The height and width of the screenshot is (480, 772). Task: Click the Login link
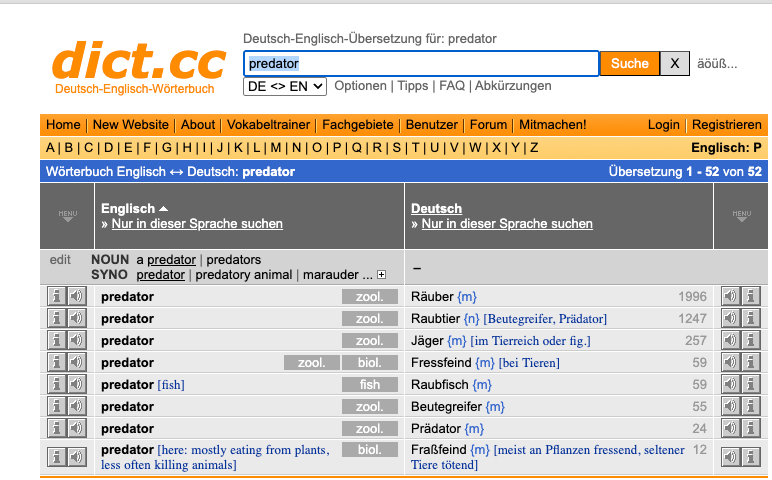tap(663, 125)
